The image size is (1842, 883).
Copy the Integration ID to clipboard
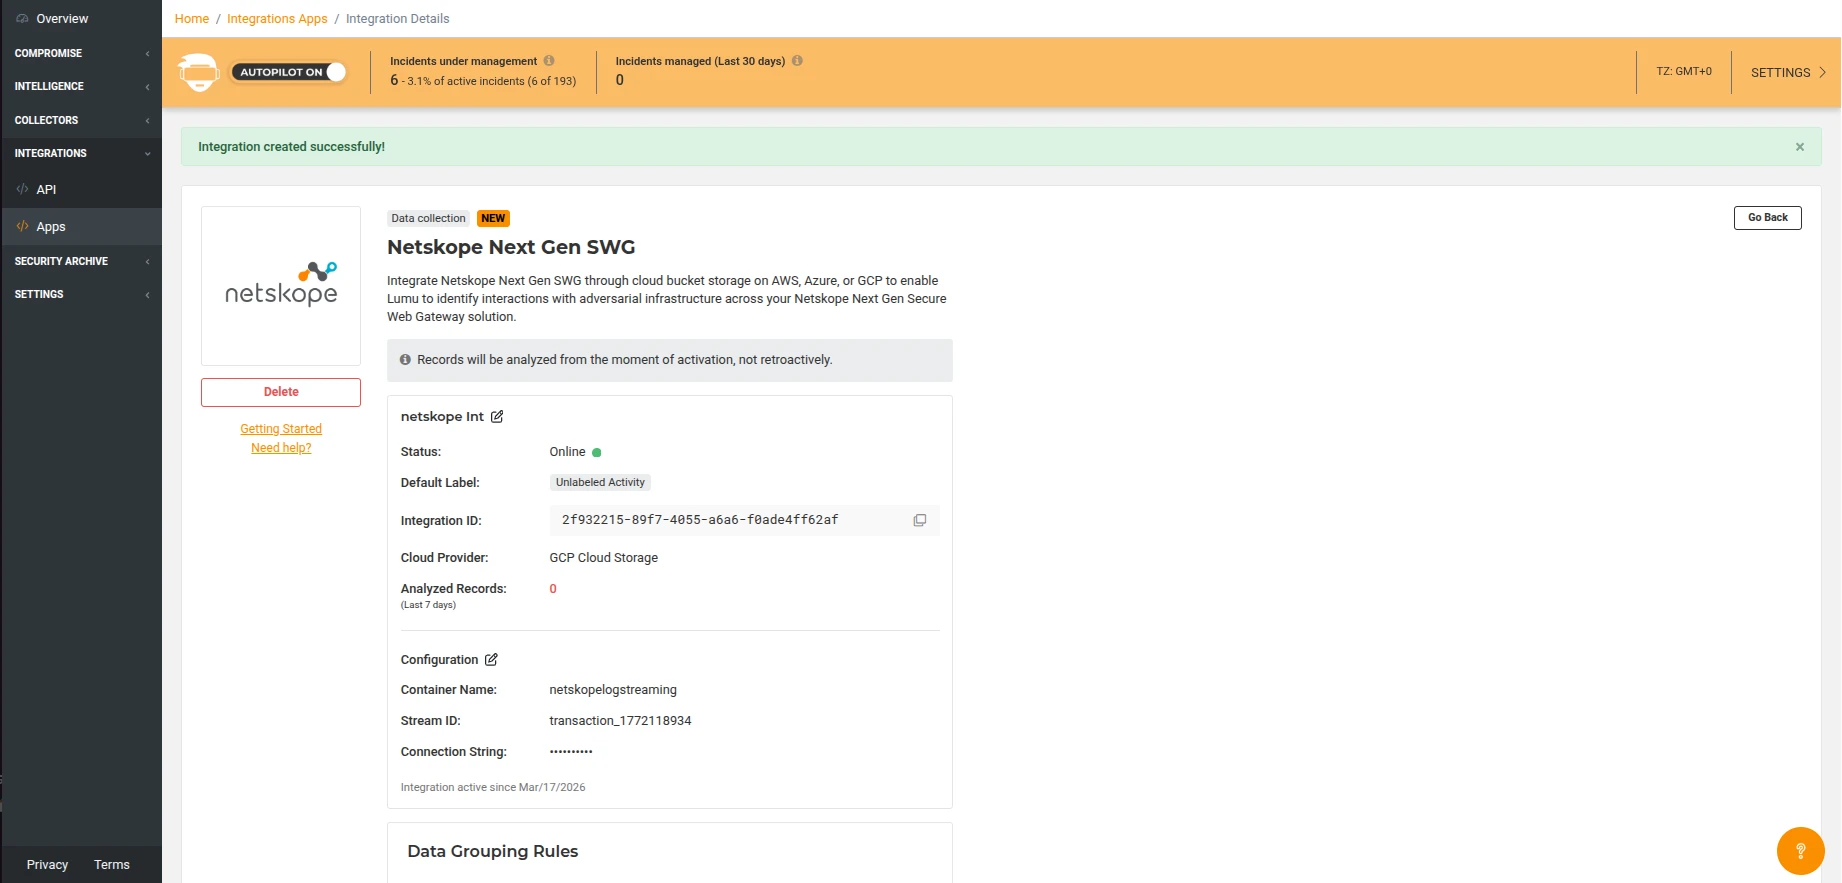point(919,520)
